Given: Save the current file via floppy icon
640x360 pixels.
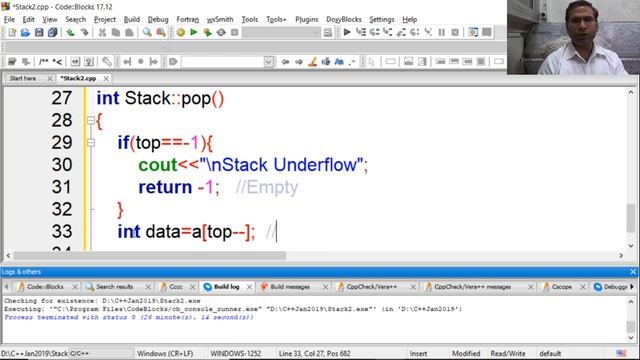Looking at the screenshot, I should pos(39,32).
